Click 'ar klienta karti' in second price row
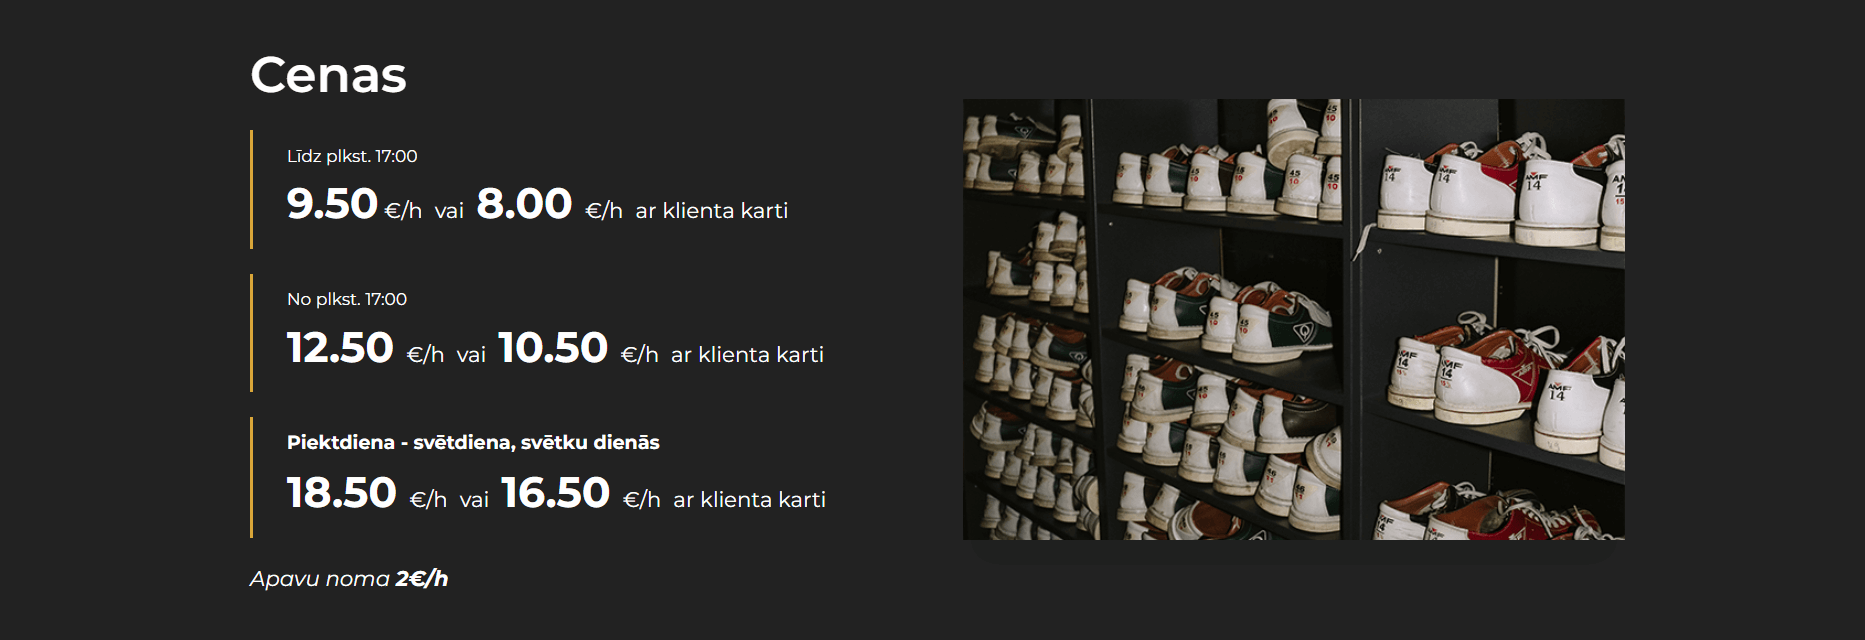The height and width of the screenshot is (640, 1865). point(747,355)
